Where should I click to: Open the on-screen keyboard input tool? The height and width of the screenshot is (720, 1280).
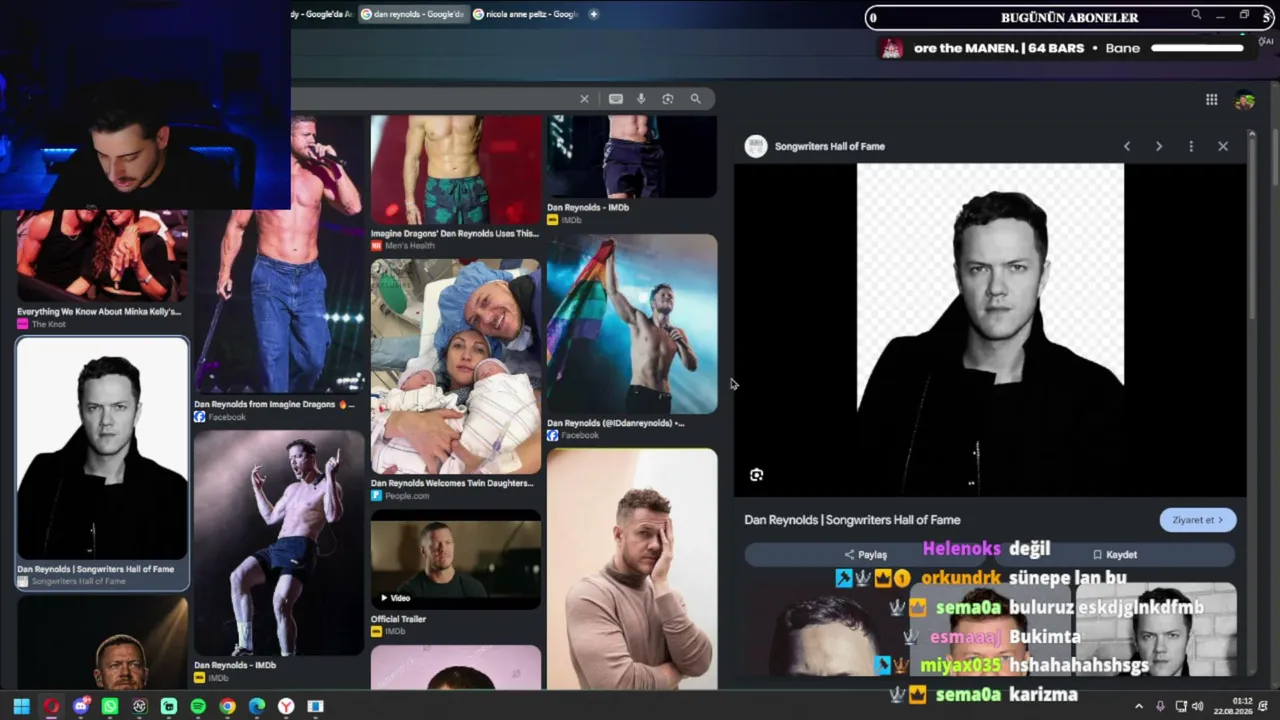(616, 99)
